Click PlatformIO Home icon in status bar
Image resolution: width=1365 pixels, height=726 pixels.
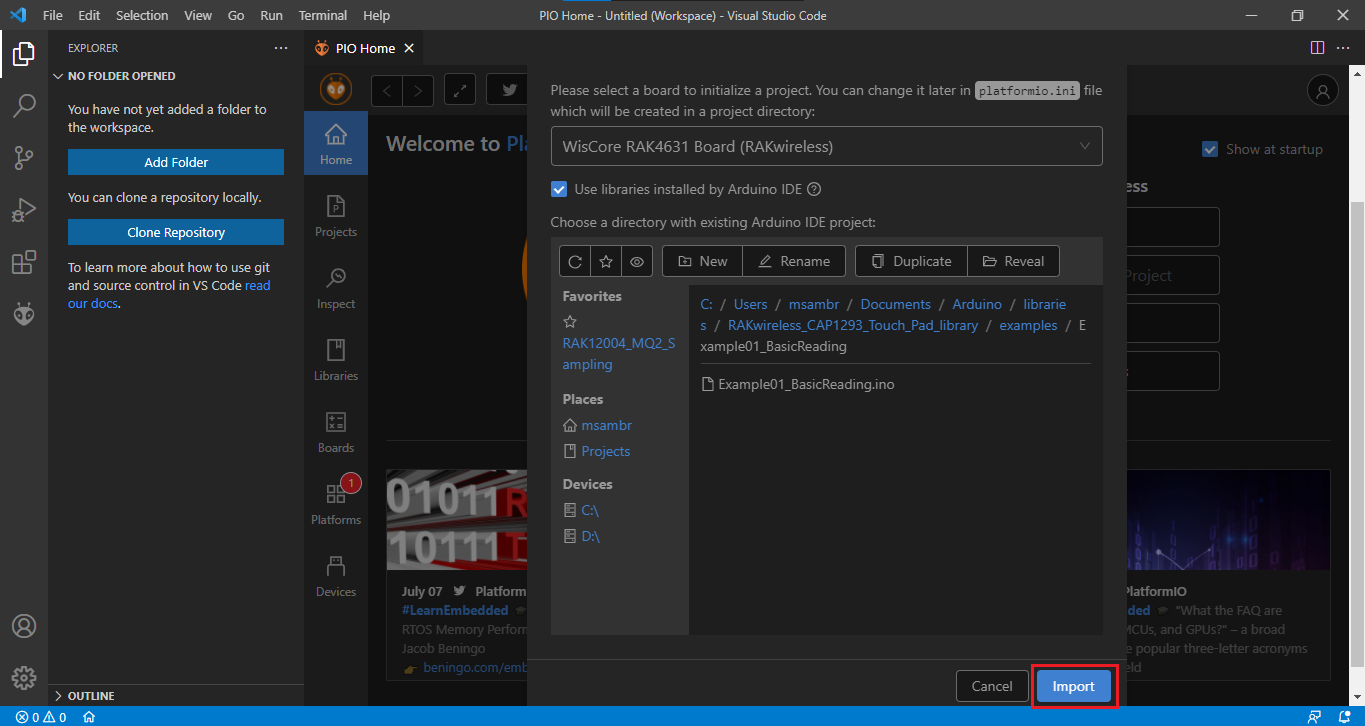tap(89, 716)
